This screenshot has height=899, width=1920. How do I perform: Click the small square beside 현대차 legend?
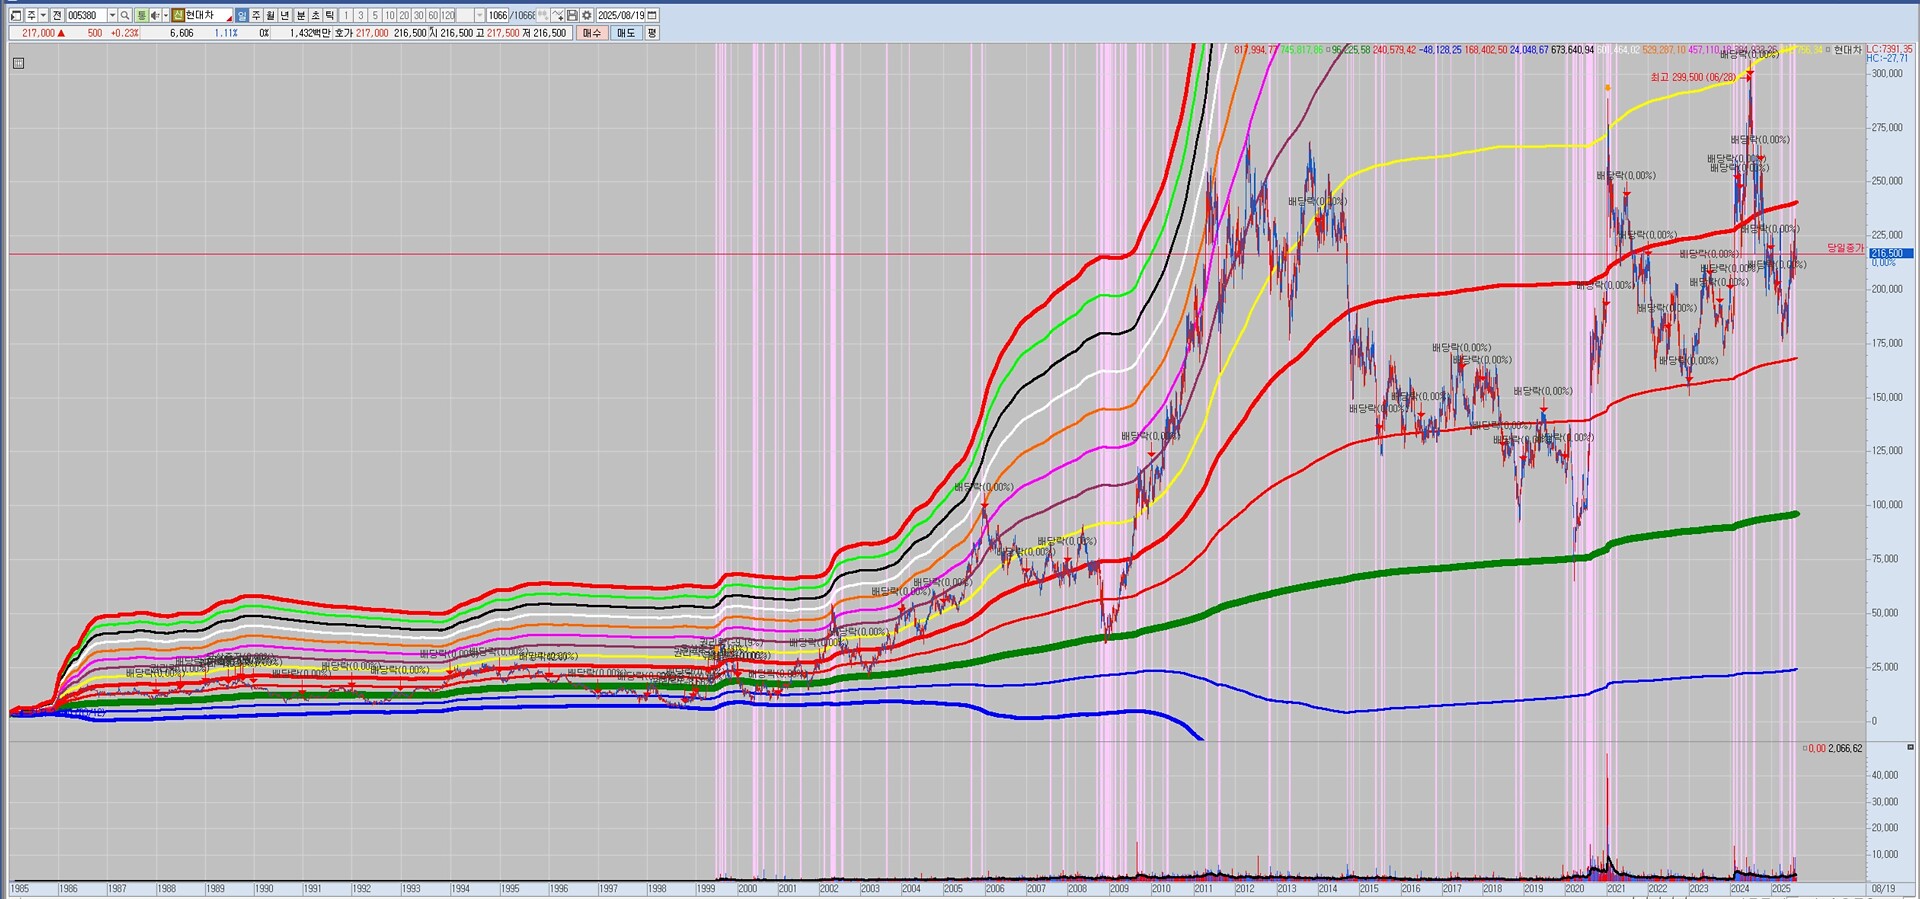1827,50
